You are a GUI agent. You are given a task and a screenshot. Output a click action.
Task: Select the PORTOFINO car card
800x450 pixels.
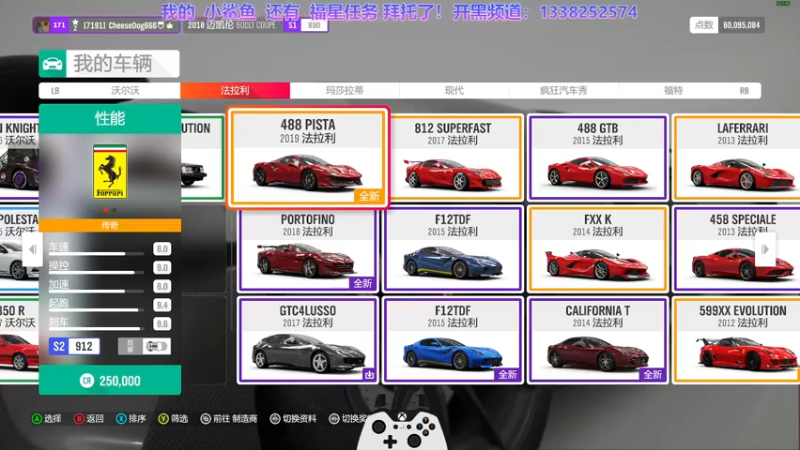[308, 249]
